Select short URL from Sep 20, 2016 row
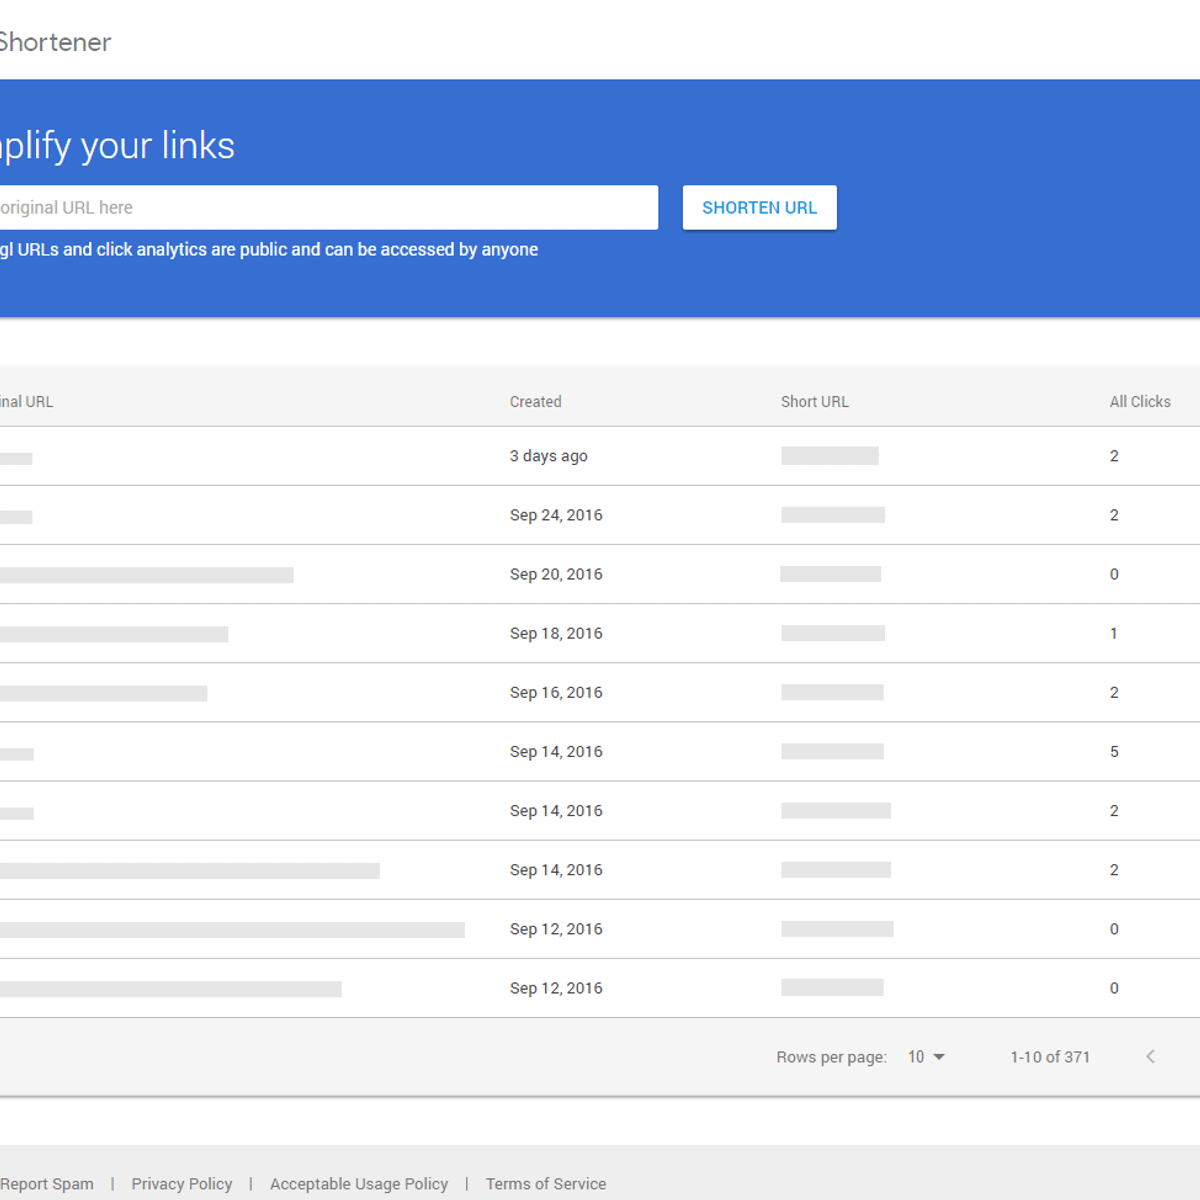This screenshot has height=1200, width=1200. [831, 574]
